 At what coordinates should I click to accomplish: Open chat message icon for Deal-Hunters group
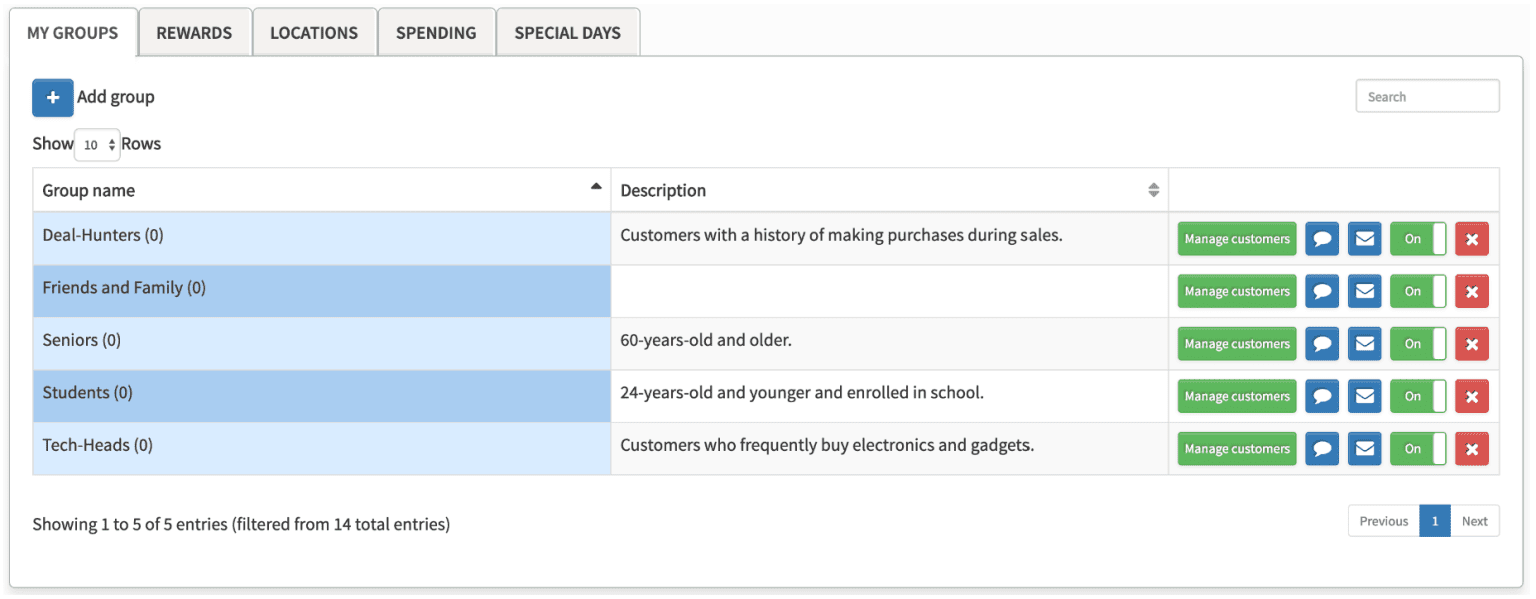1322,239
